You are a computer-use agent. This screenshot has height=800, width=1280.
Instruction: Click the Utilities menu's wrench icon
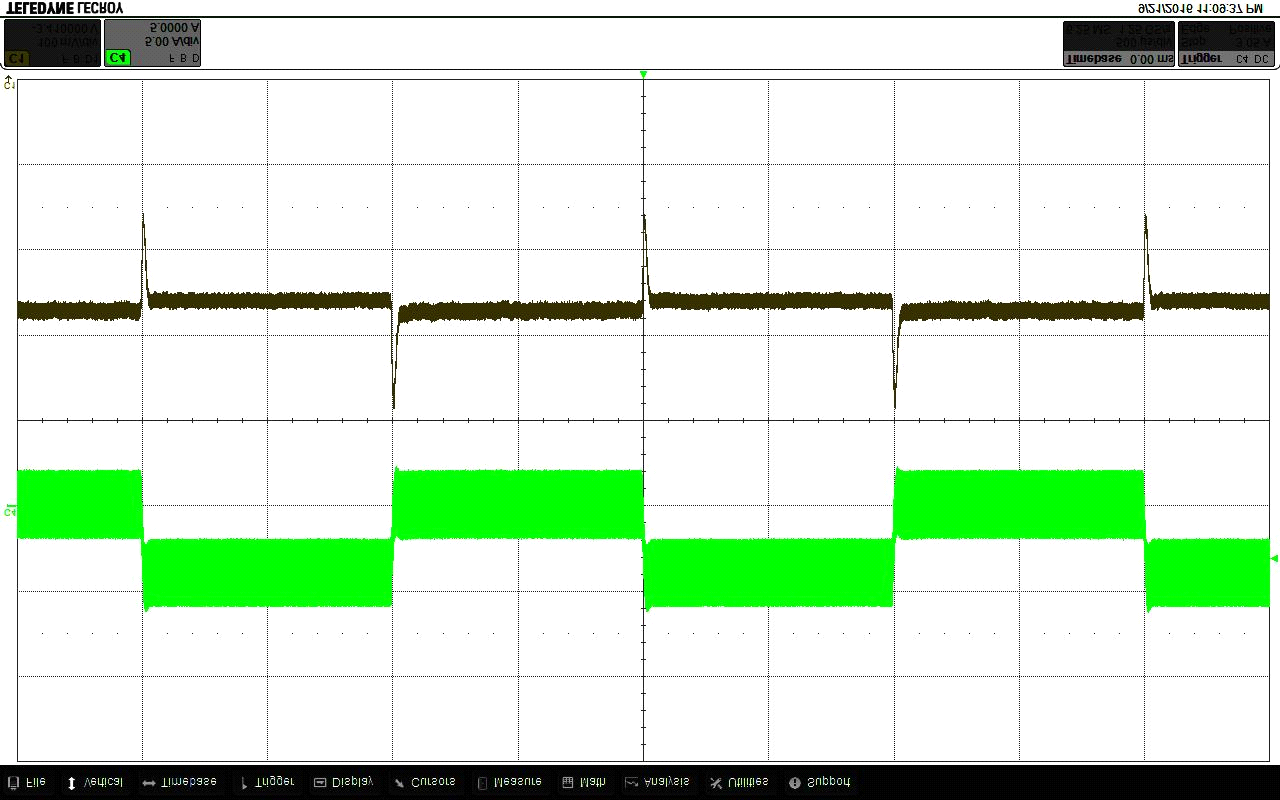coord(715,783)
